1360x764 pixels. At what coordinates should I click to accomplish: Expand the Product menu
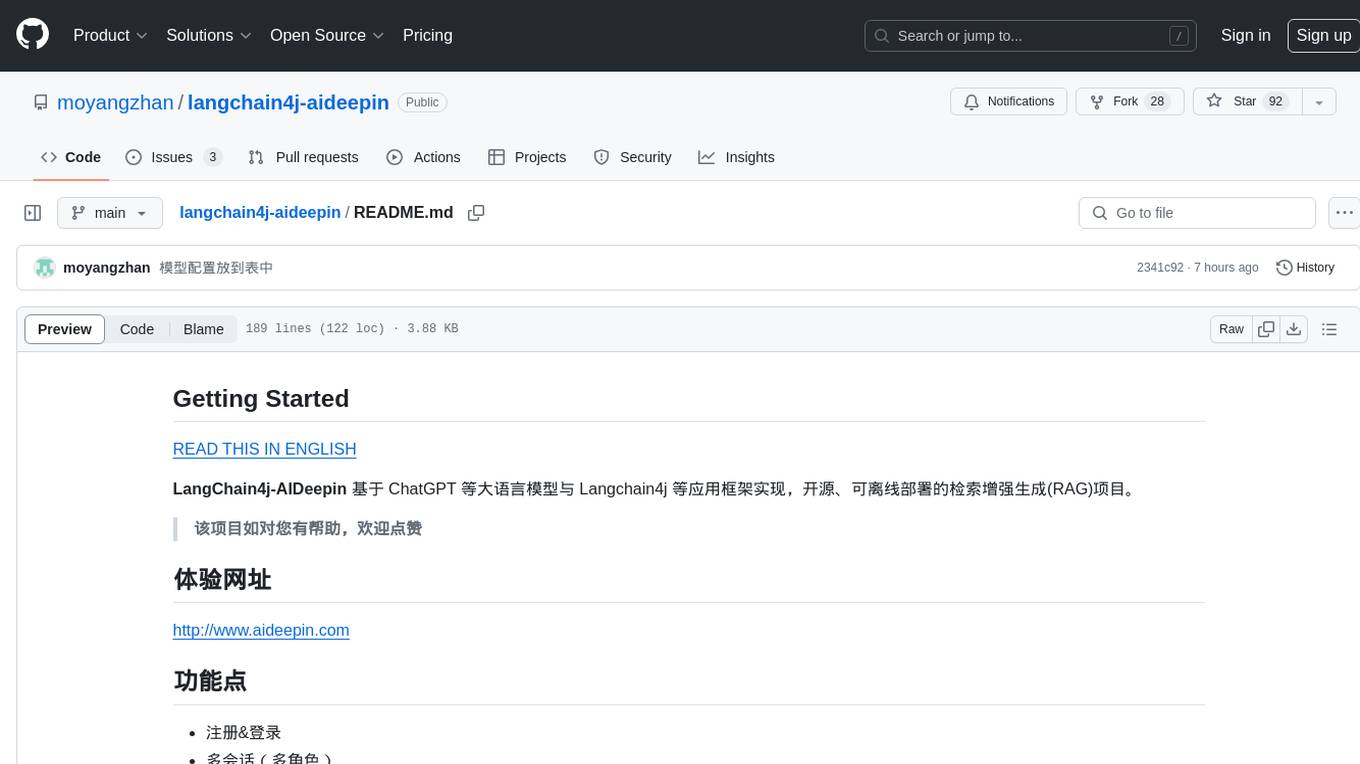[x=110, y=35]
